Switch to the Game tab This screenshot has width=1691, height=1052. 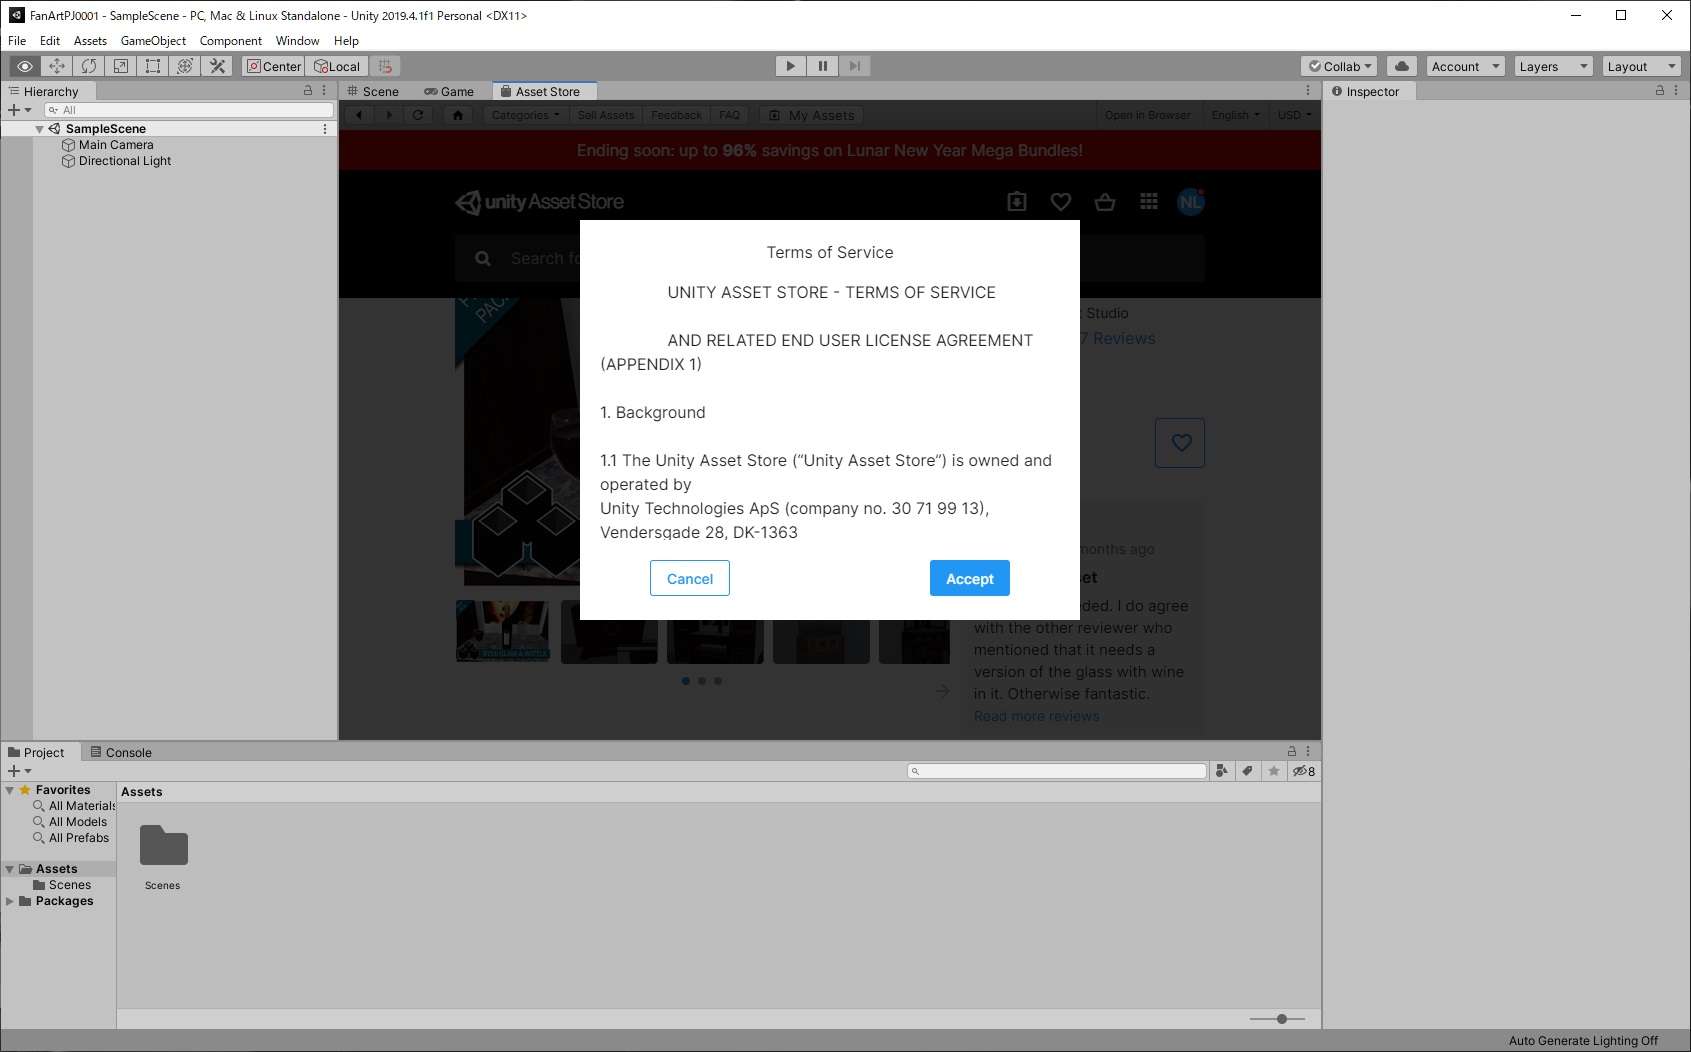(x=449, y=91)
